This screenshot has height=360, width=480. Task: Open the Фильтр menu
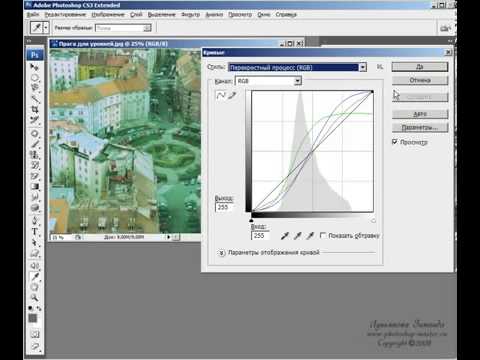tap(191, 15)
